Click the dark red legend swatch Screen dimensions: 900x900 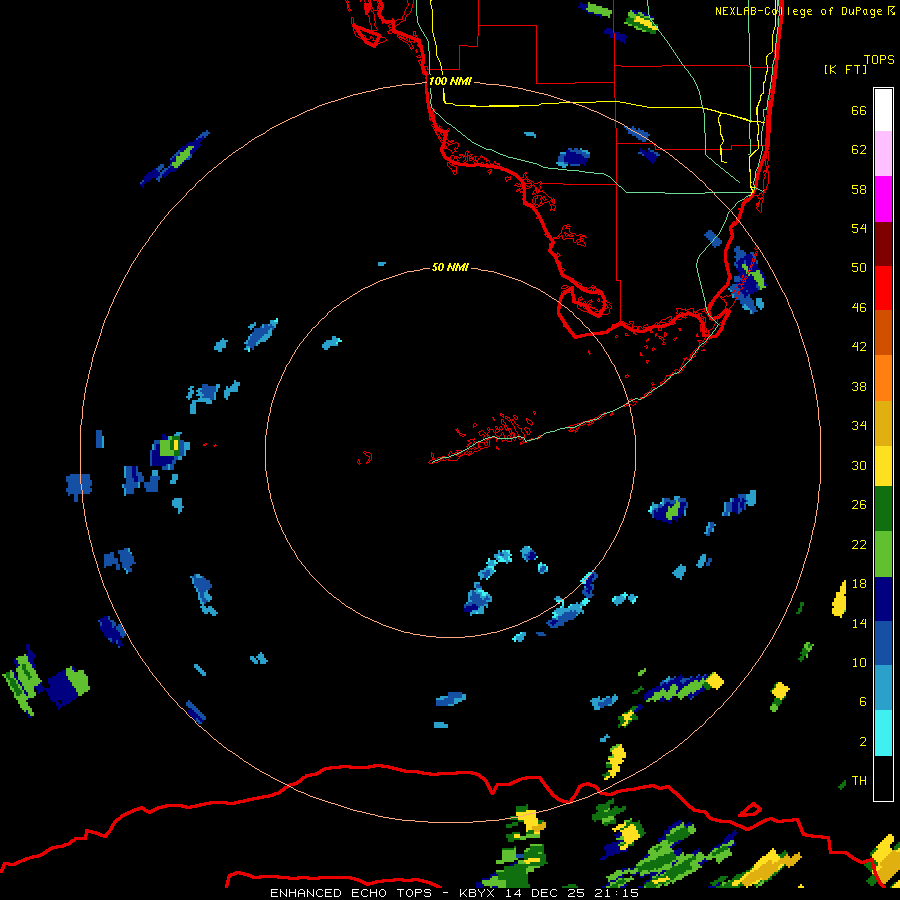883,244
